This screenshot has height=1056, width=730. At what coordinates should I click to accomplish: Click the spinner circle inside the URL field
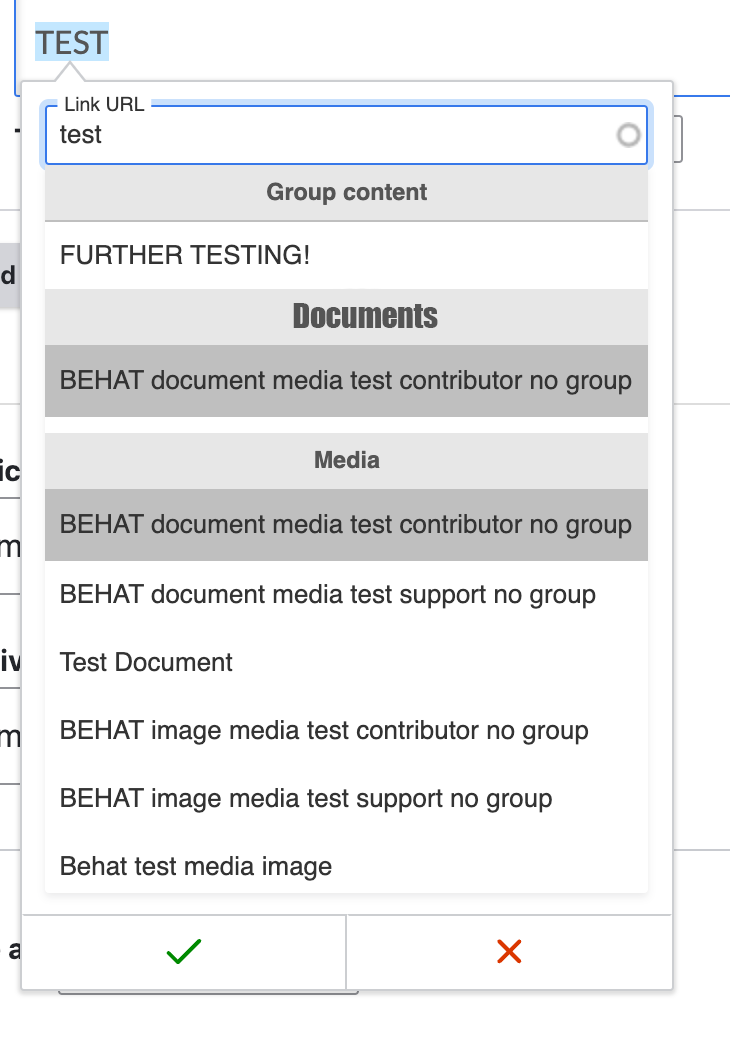[629, 135]
